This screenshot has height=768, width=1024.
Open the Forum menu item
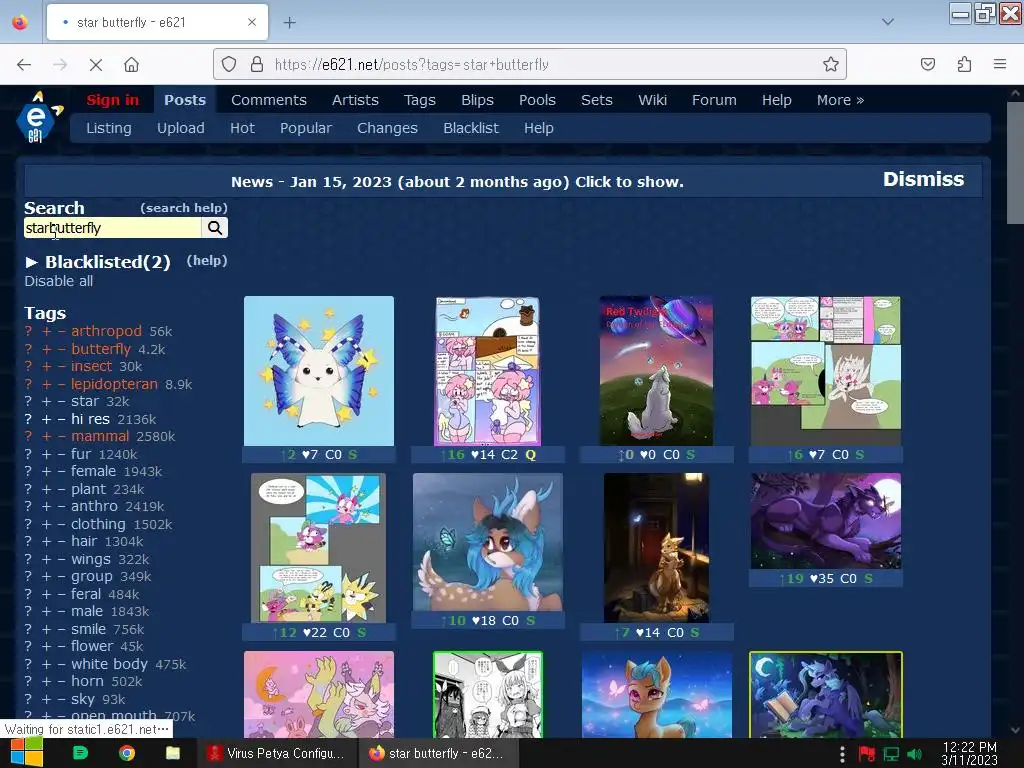click(x=714, y=100)
